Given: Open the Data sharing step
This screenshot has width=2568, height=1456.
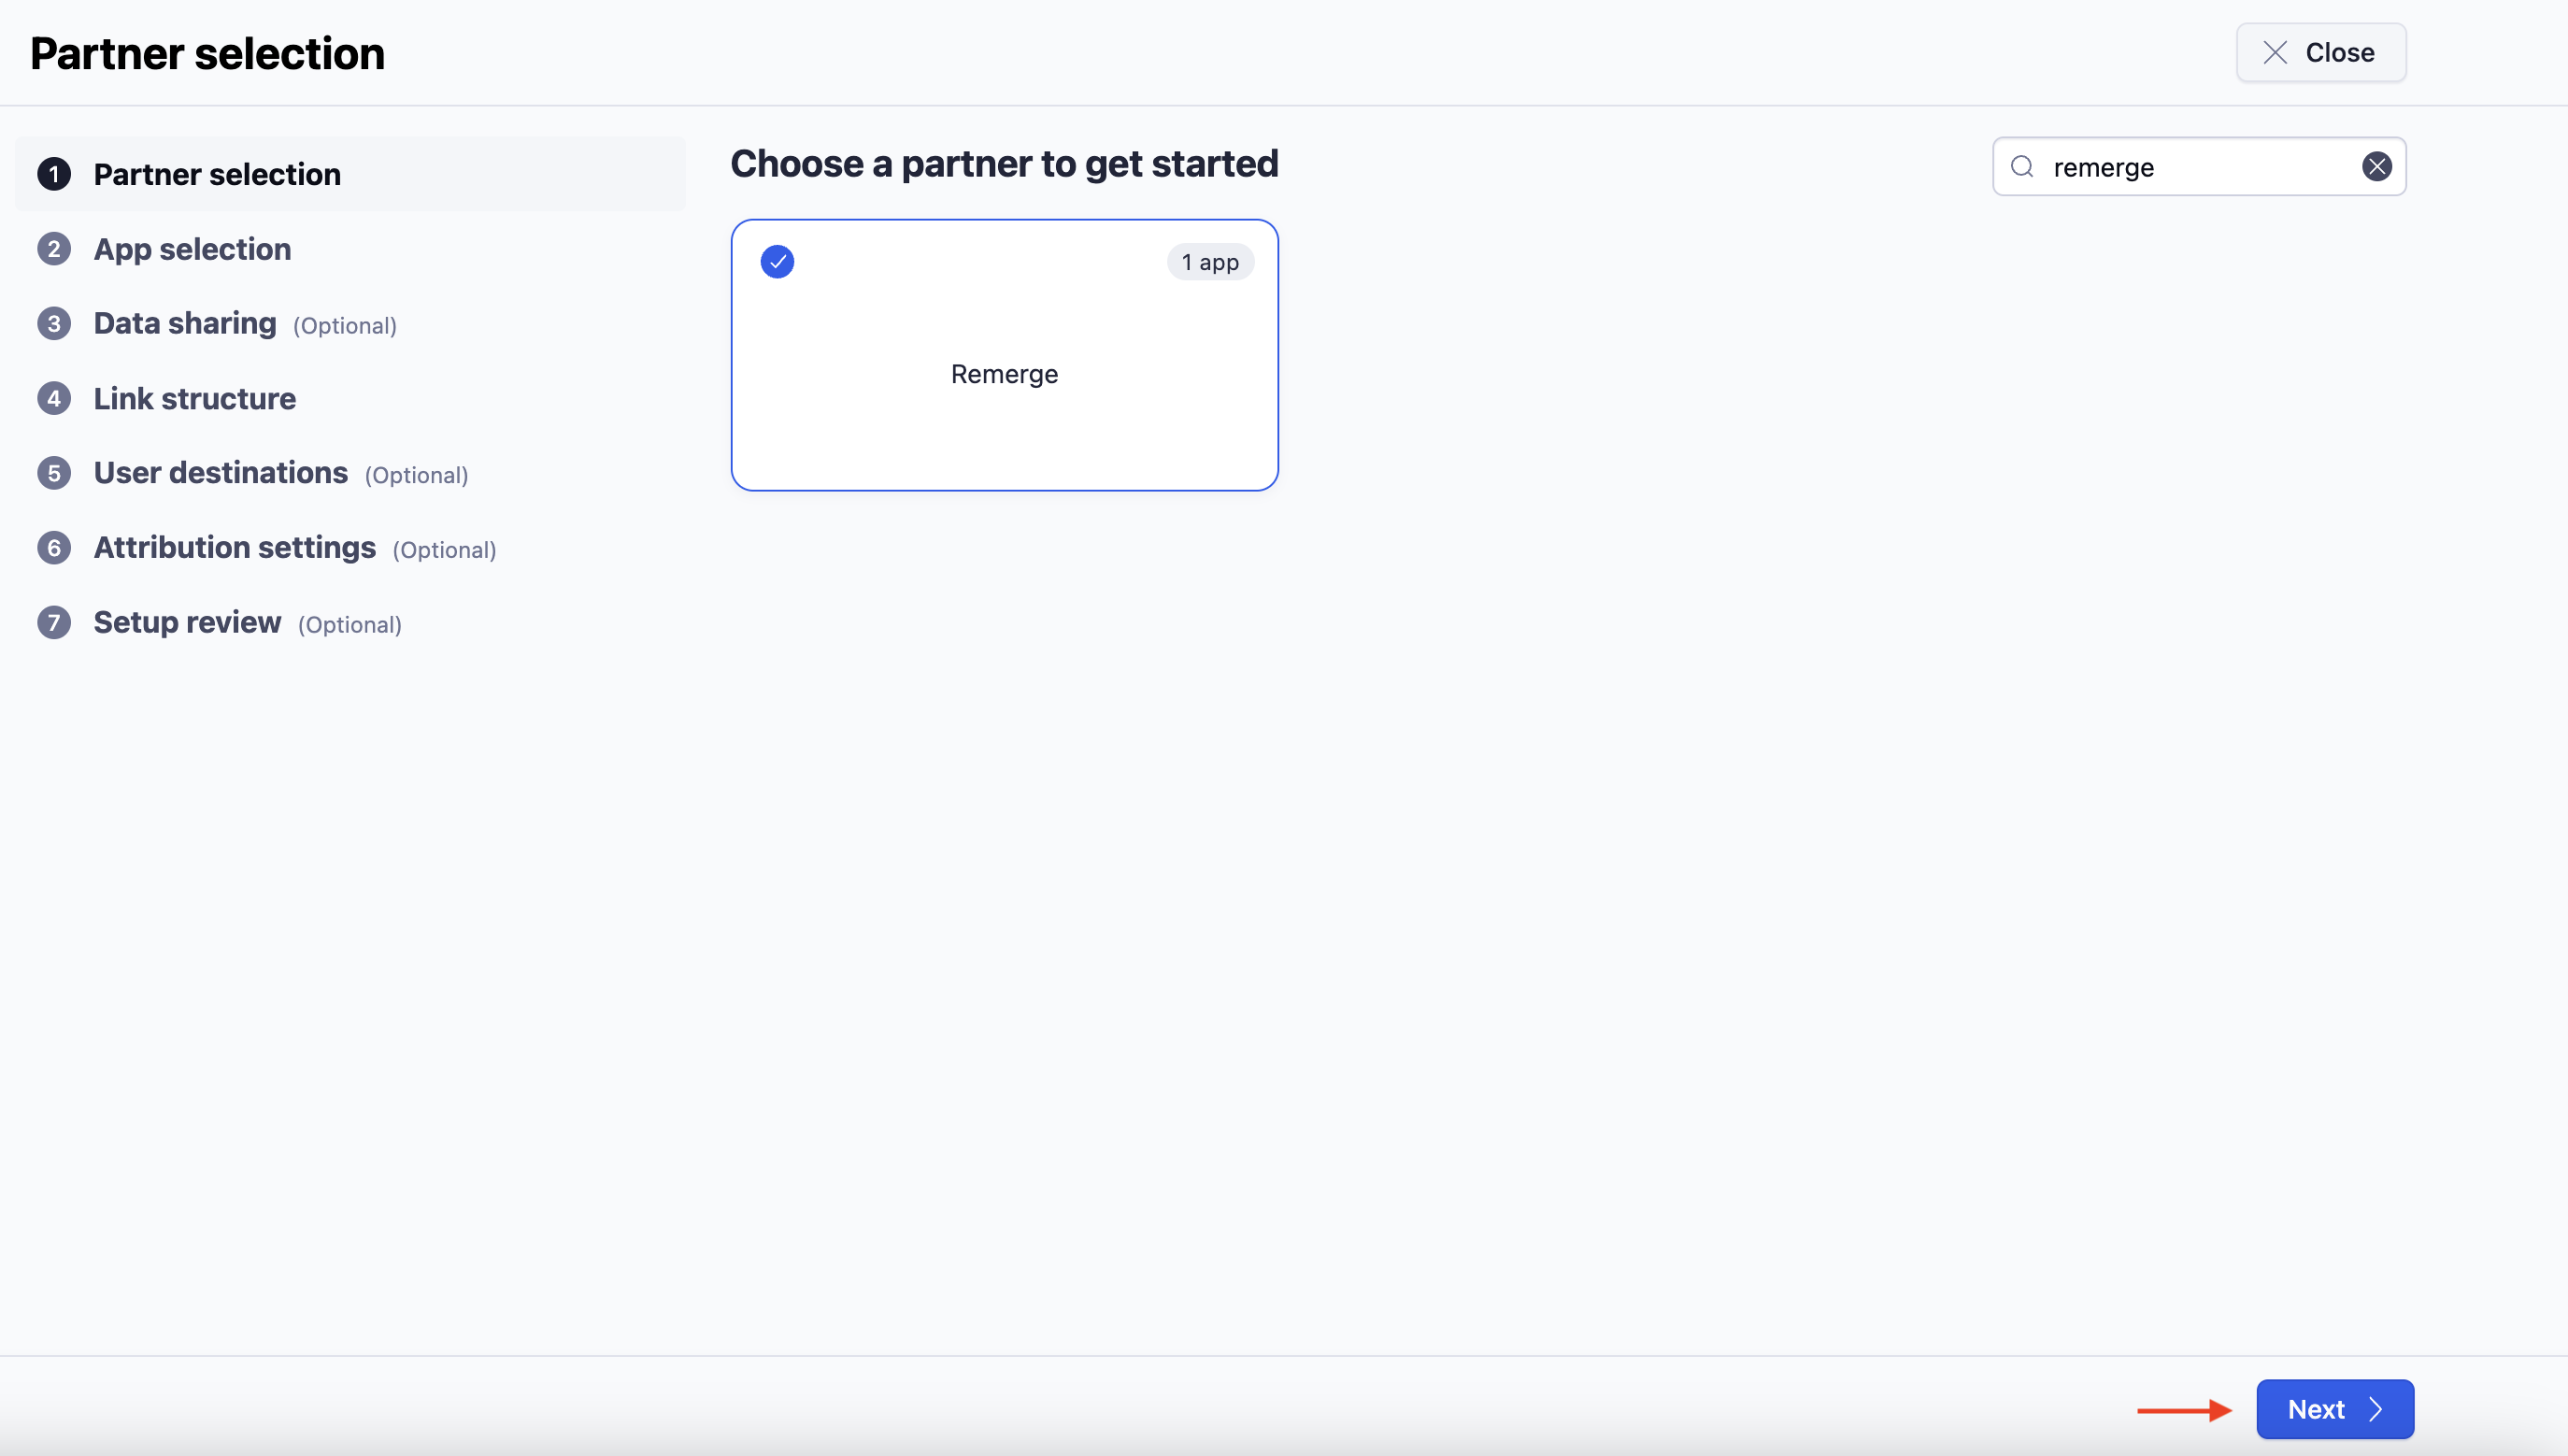Looking at the screenshot, I should [185, 323].
